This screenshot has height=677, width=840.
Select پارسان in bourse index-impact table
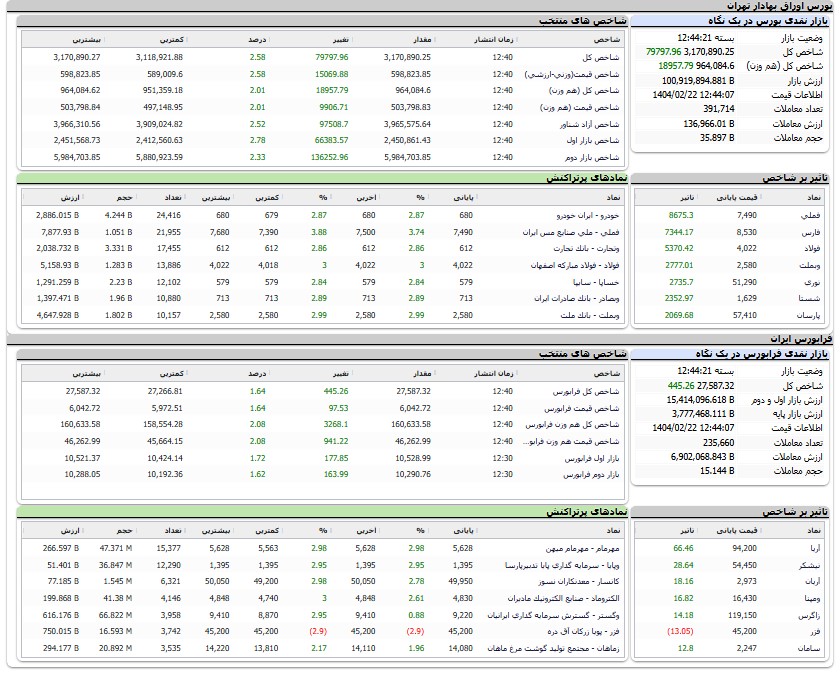(808, 315)
